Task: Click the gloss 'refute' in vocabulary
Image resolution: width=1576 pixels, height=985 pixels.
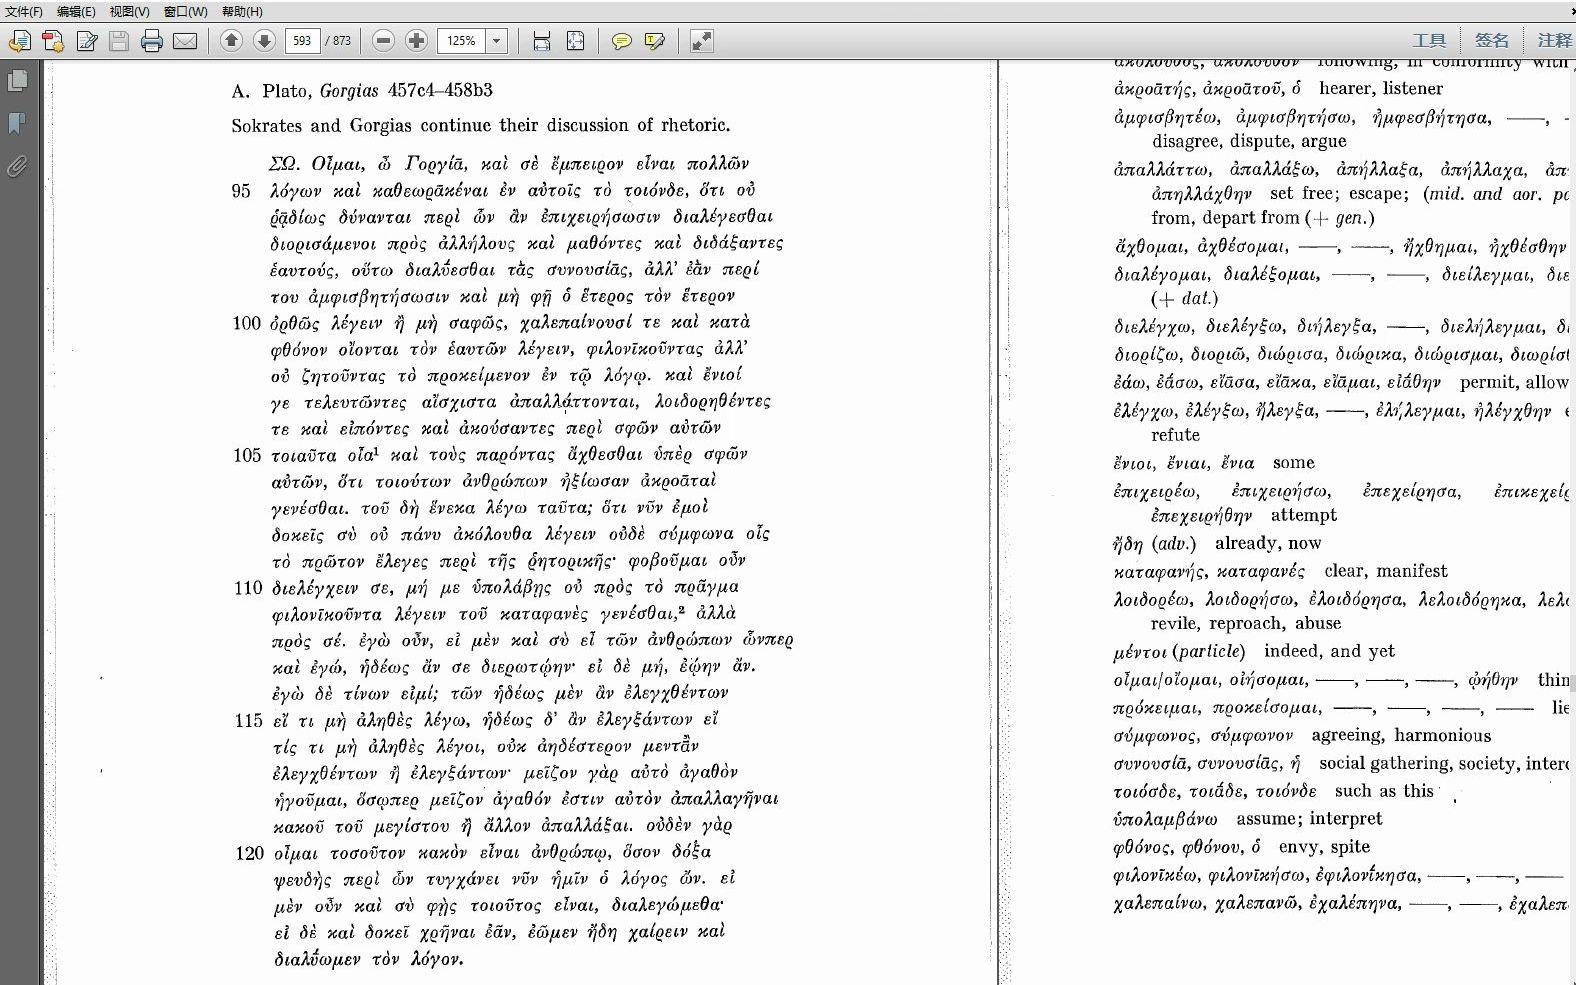Action: pyautogui.click(x=1175, y=435)
